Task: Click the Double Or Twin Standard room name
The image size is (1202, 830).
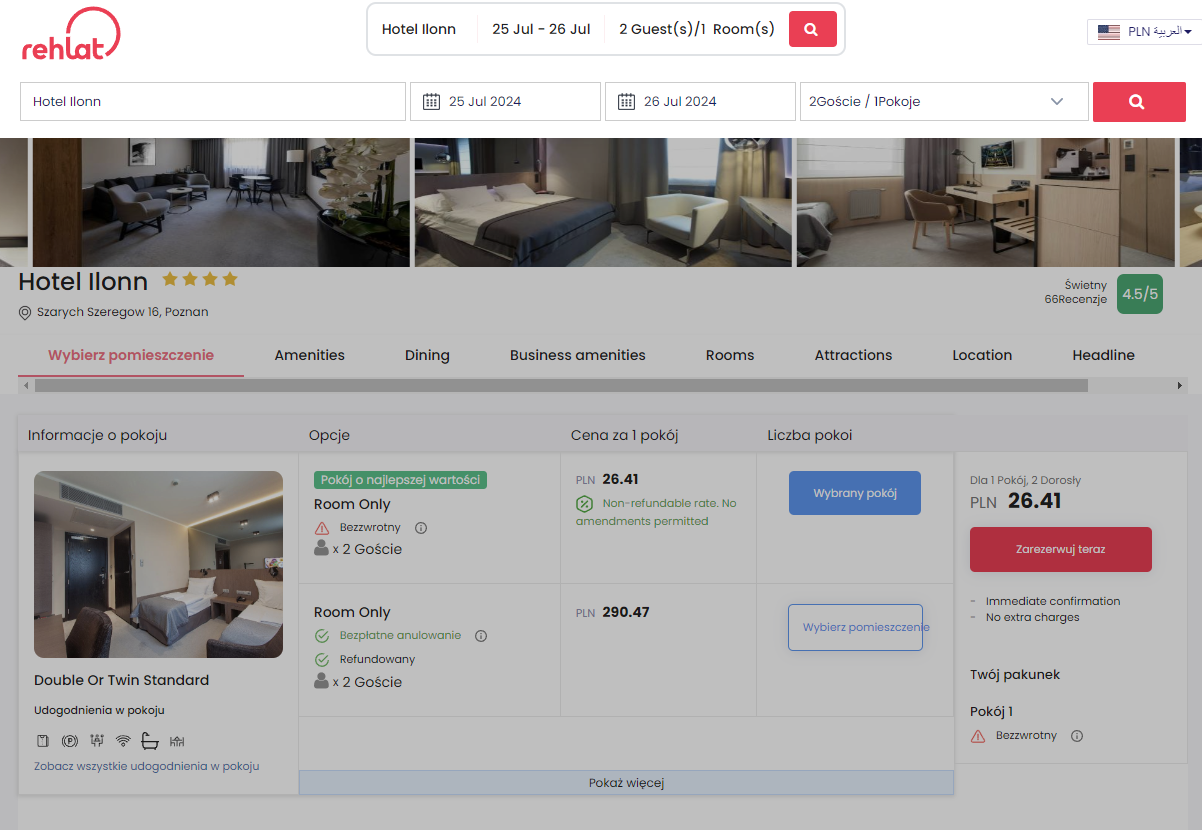Action: 122,680
